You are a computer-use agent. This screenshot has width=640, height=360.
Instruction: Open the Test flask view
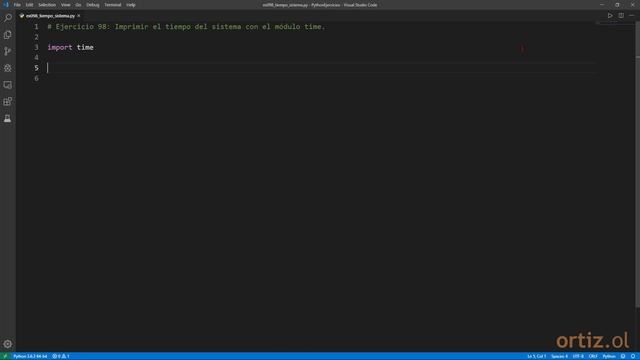(7, 118)
